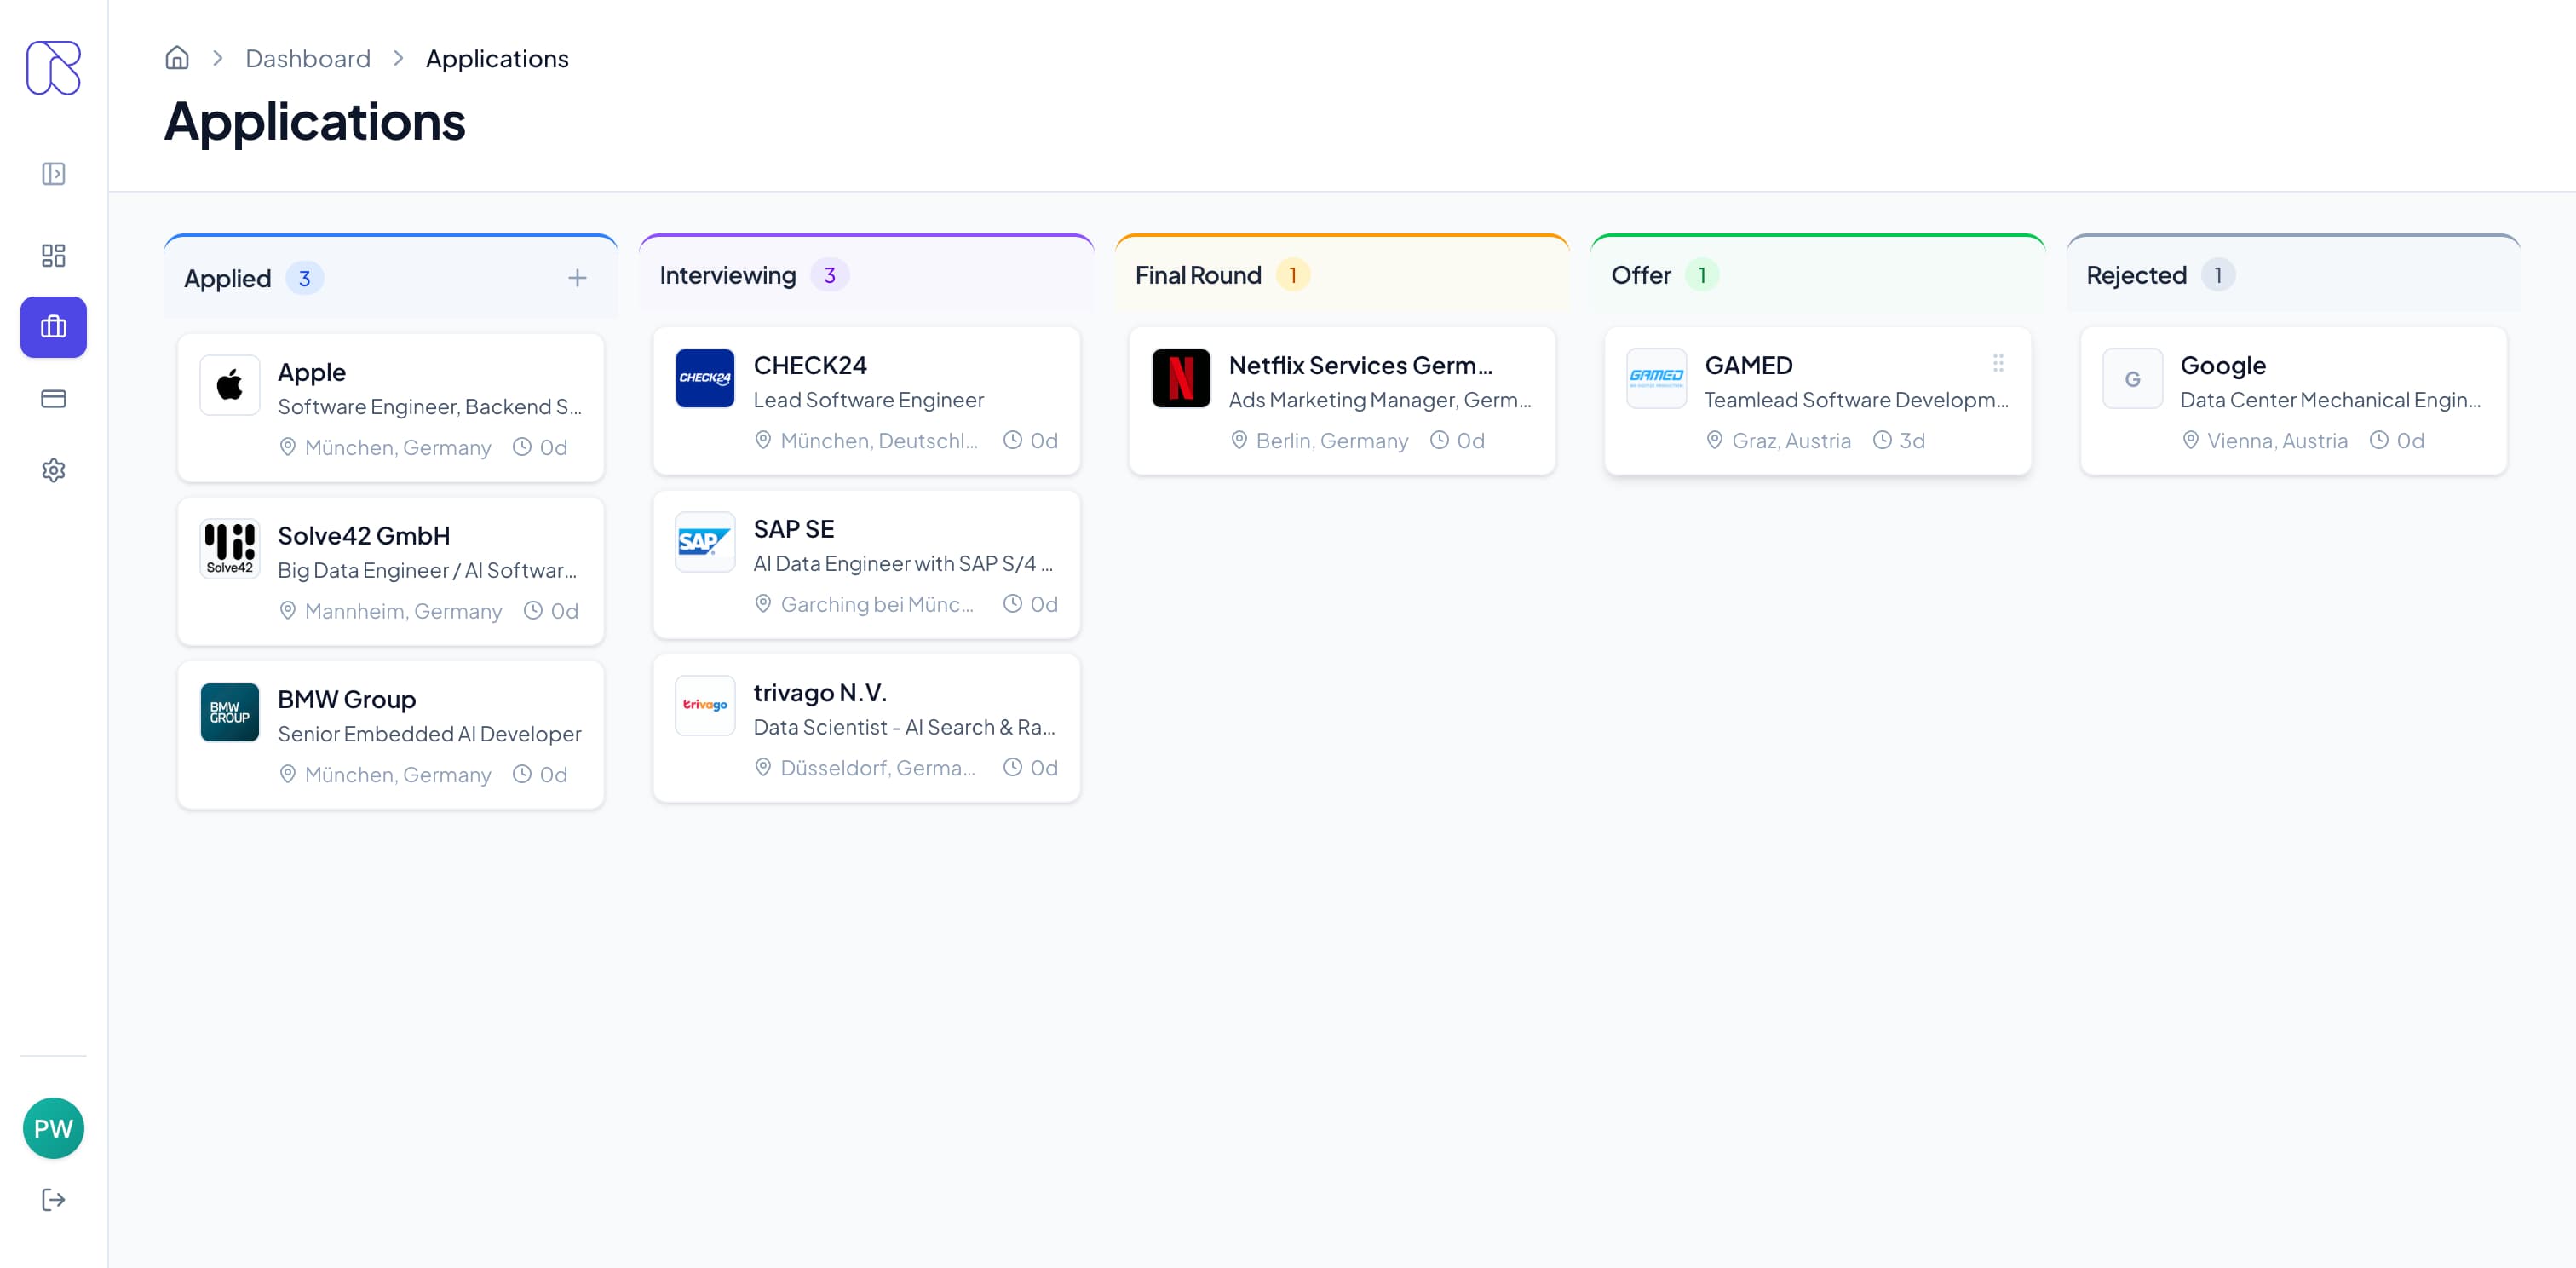
Task: Click 'AI Data Engineer with SAP S/4' text
Action: pos(903,563)
